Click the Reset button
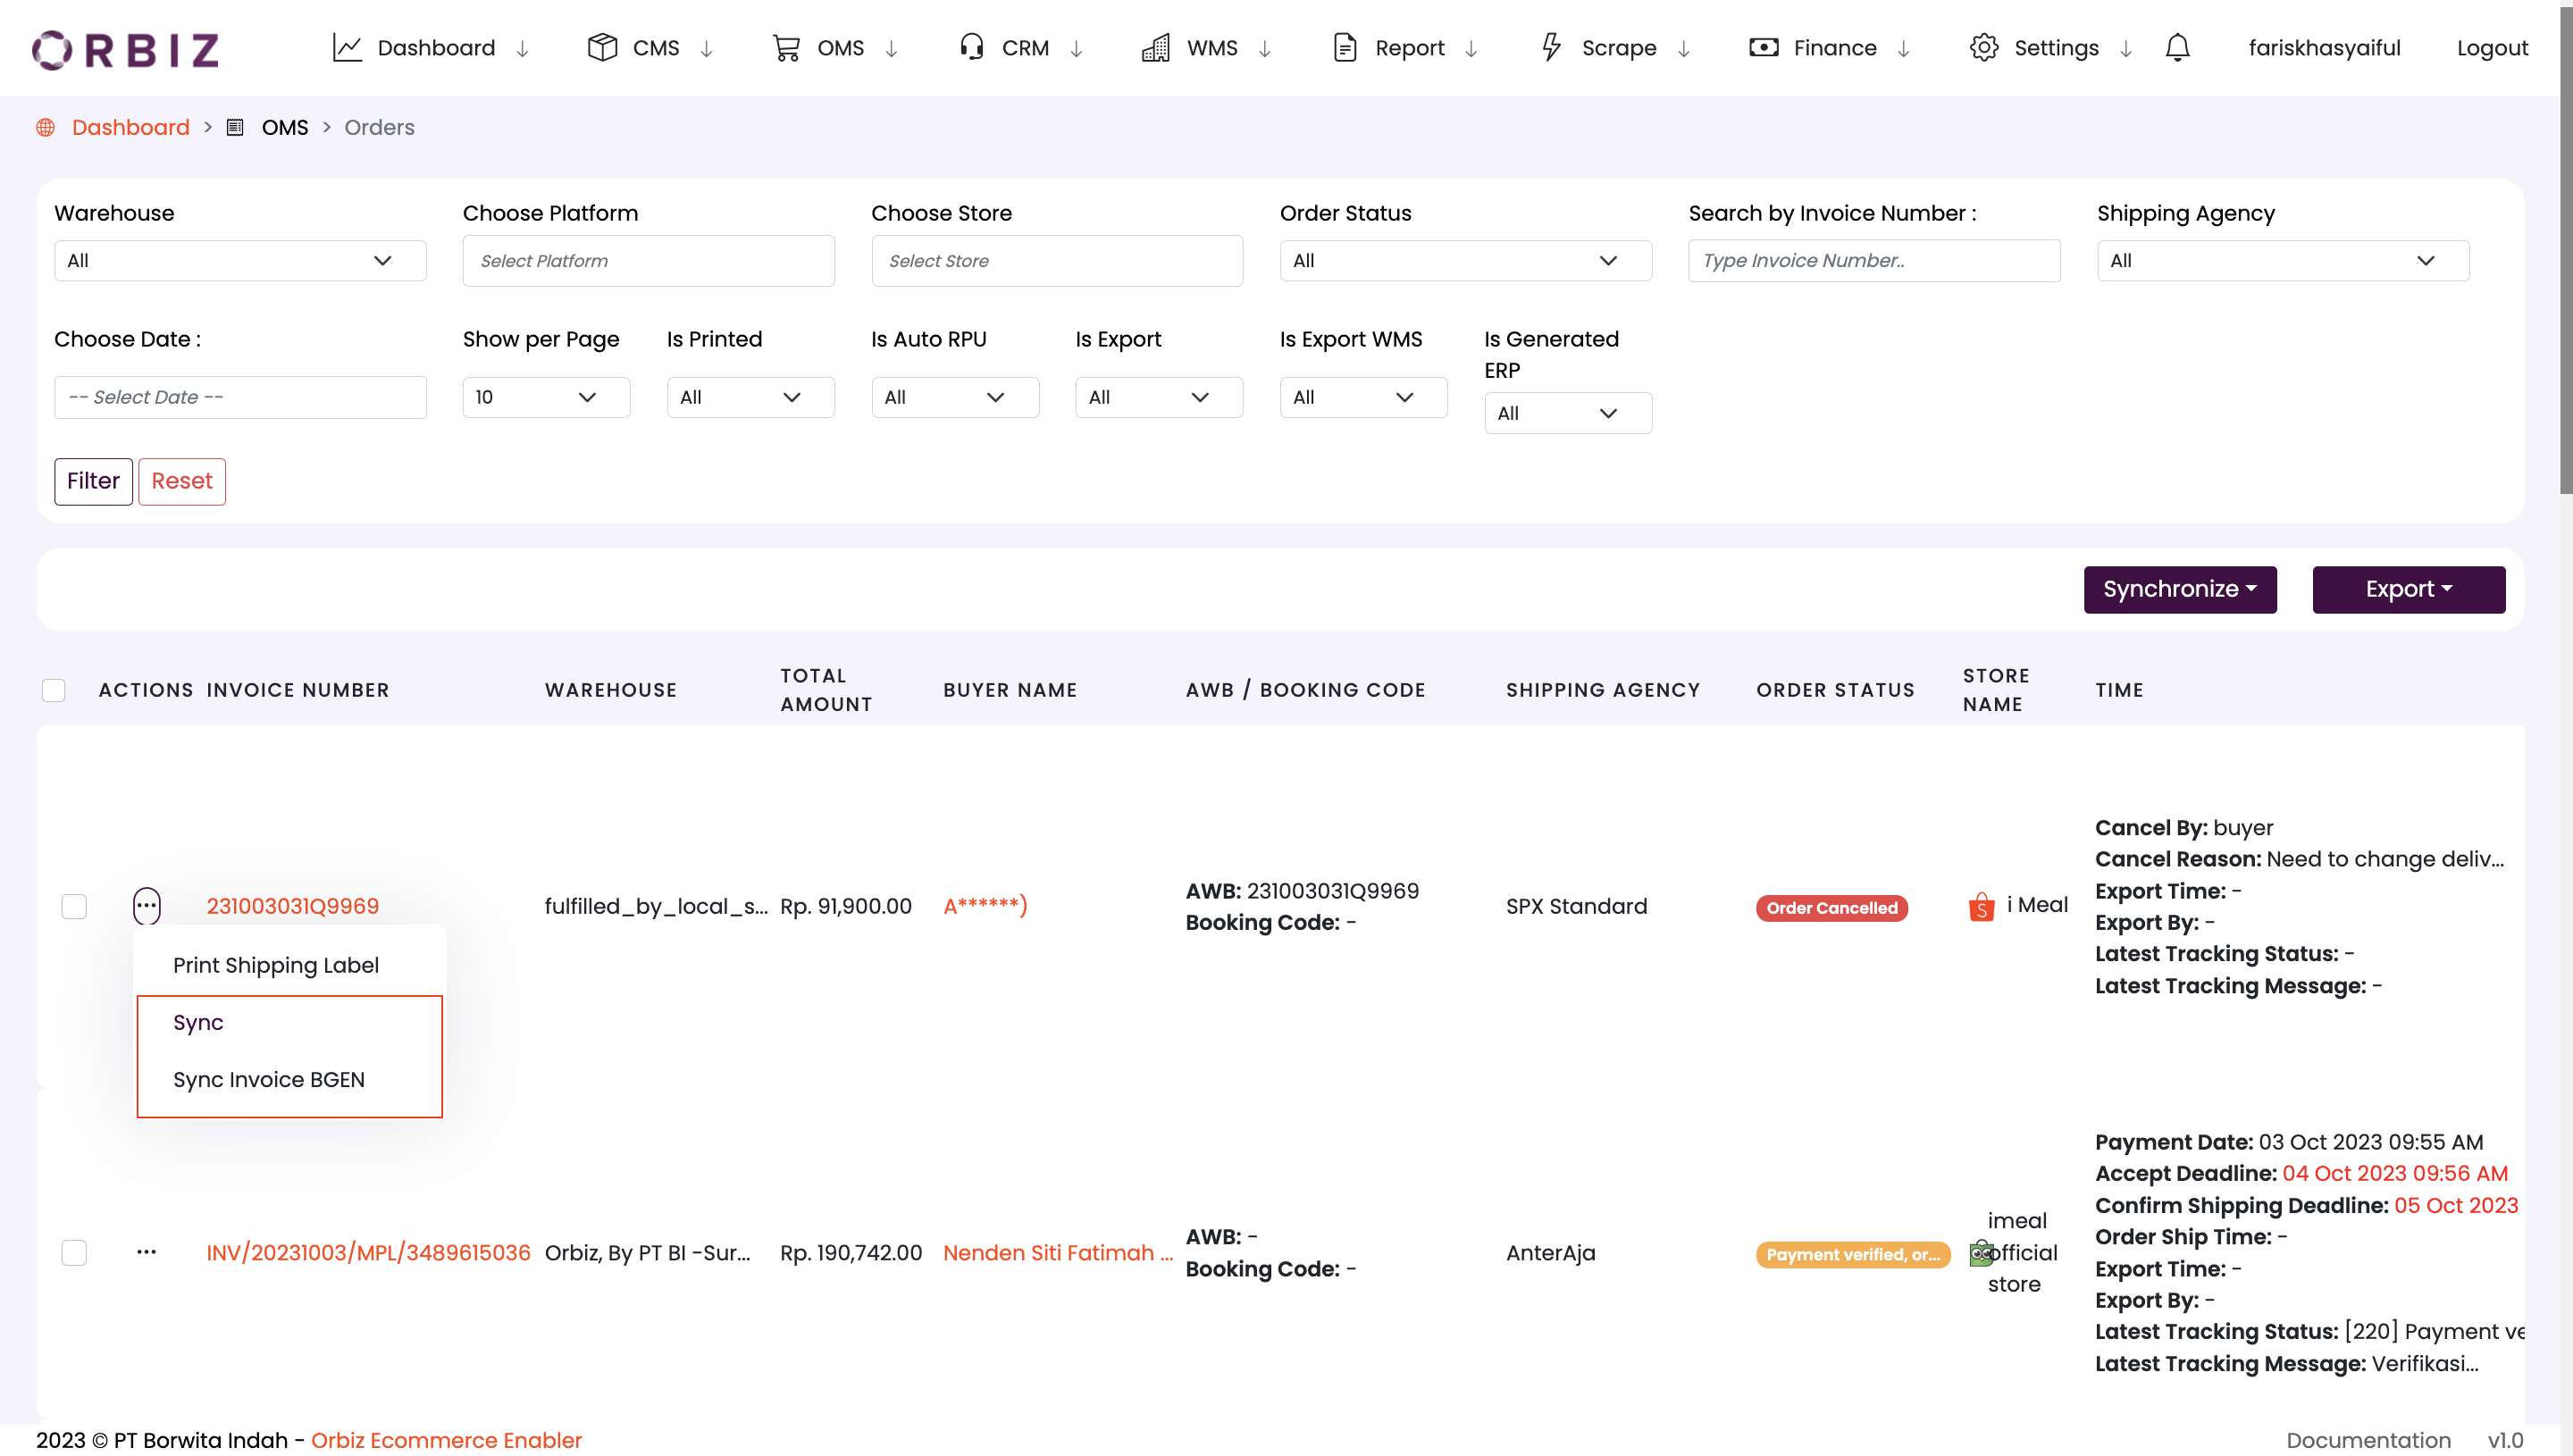 coord(182,482)
